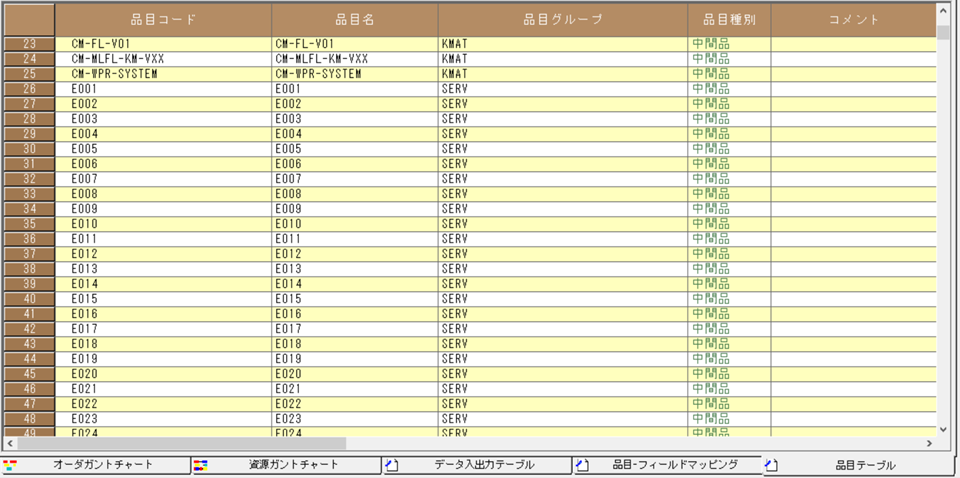Click E001 in the 品目コード column
The width and height of the screenshot is (960, 478).
tap(163, 89)
